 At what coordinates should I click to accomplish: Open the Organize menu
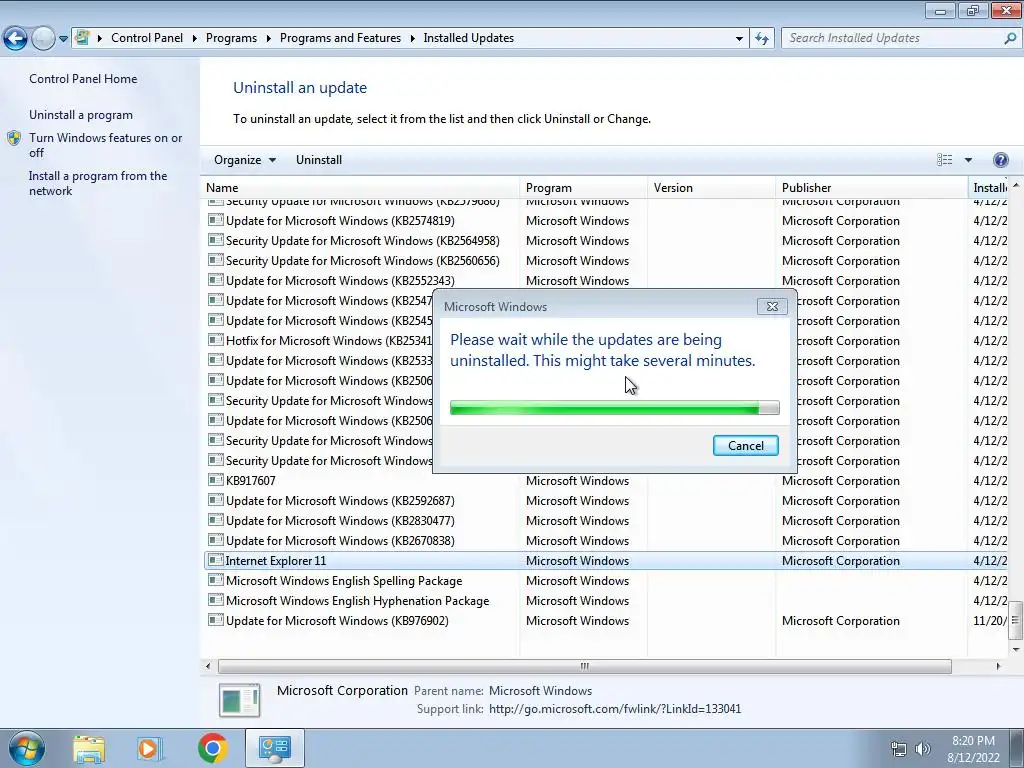[x=245, y=160]
